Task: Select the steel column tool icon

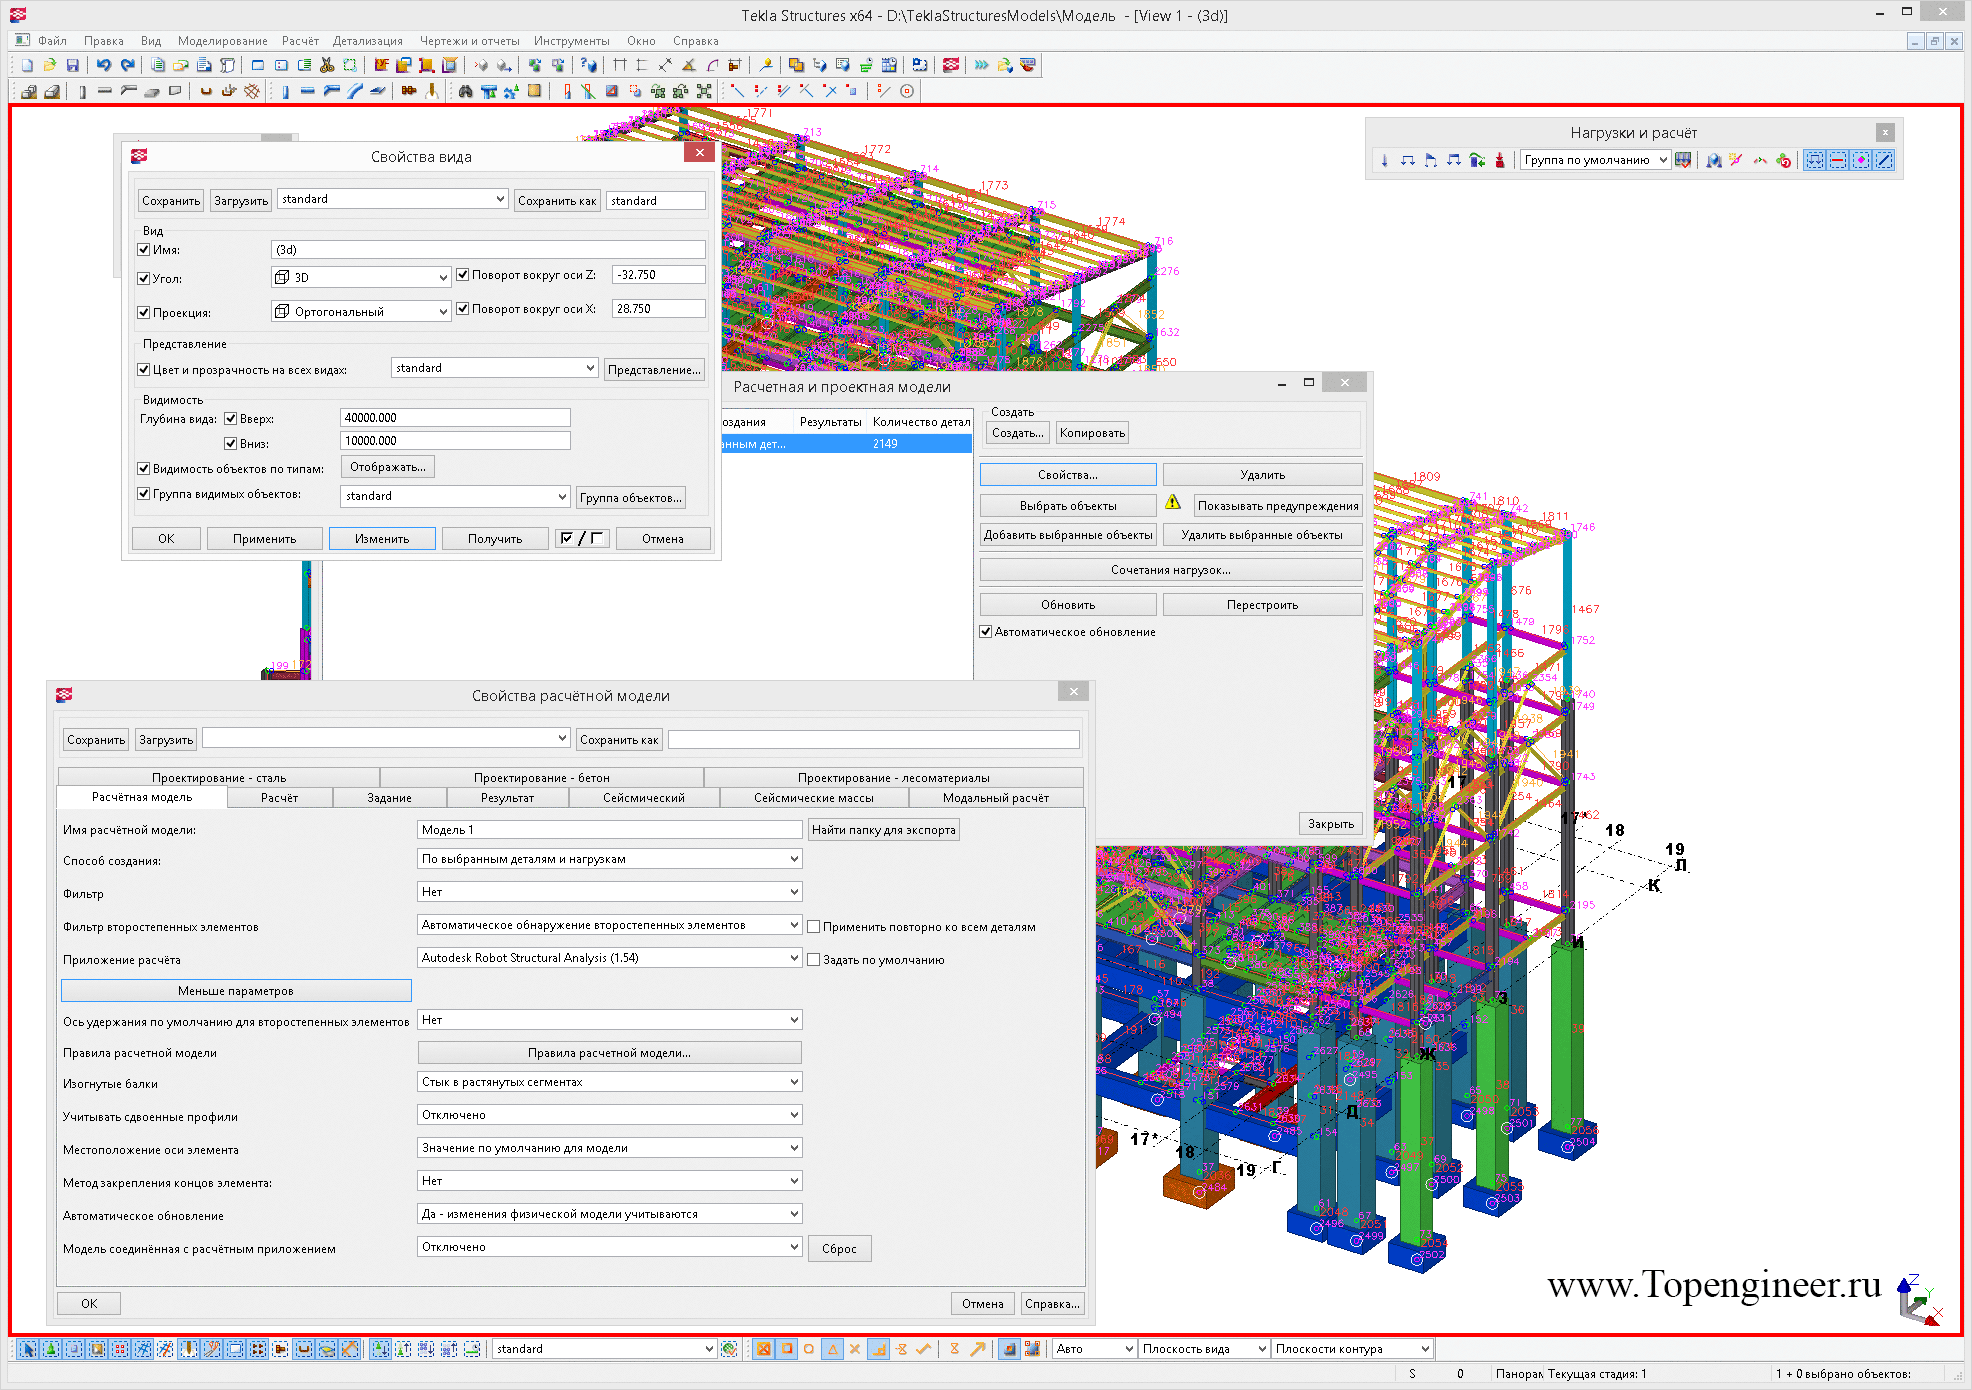Action: (284, 91)
